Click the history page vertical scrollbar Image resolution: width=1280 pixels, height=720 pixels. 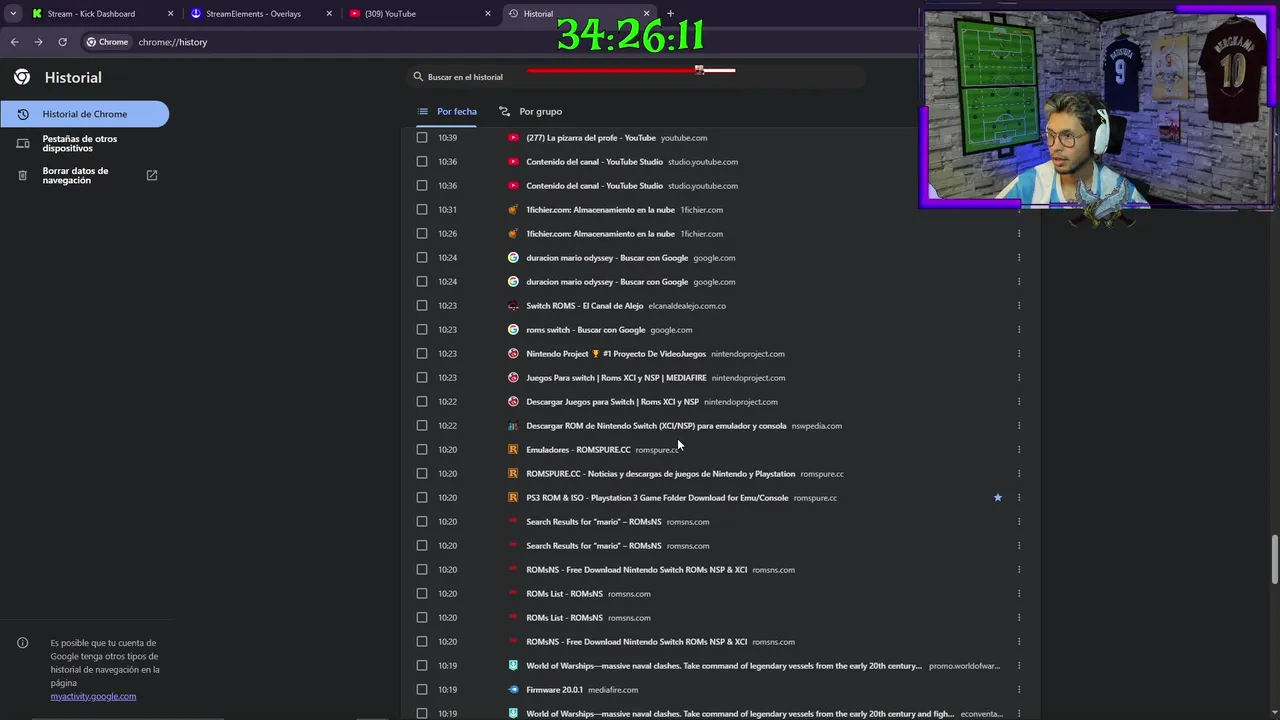pos(1274,560)
